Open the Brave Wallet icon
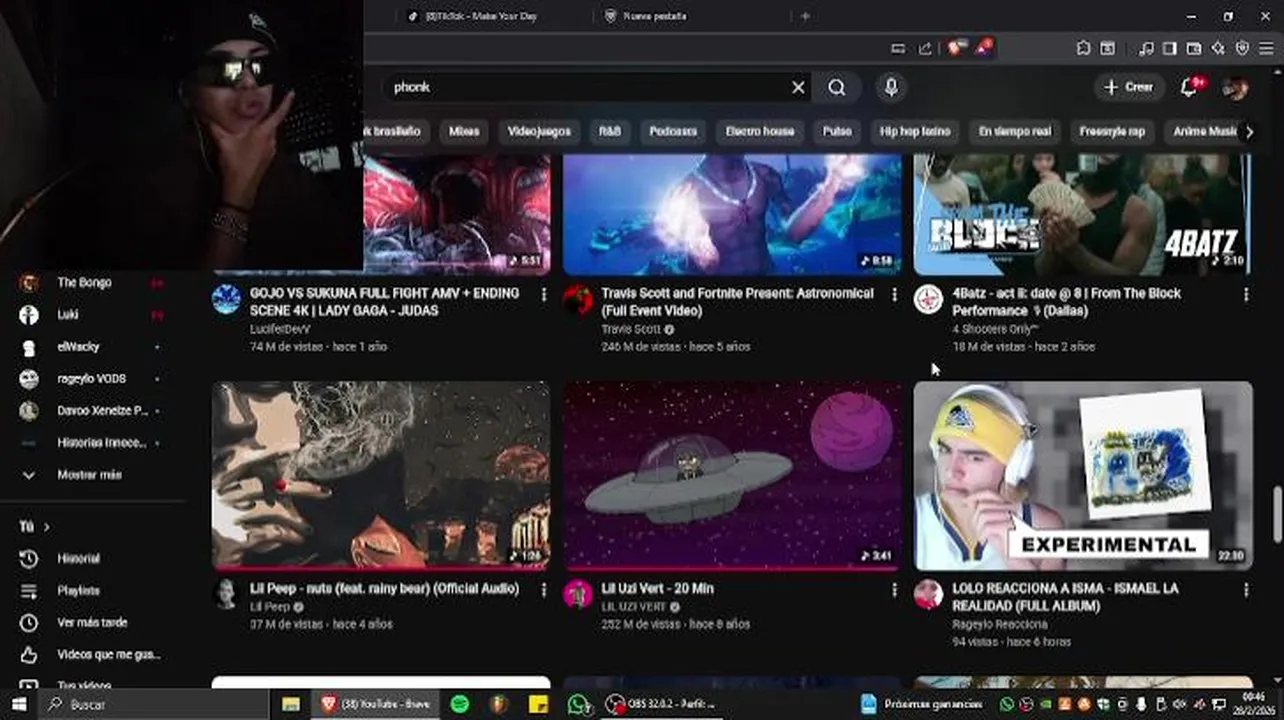The height and width of the screenshot is (720, 1284). [1193, 48]
